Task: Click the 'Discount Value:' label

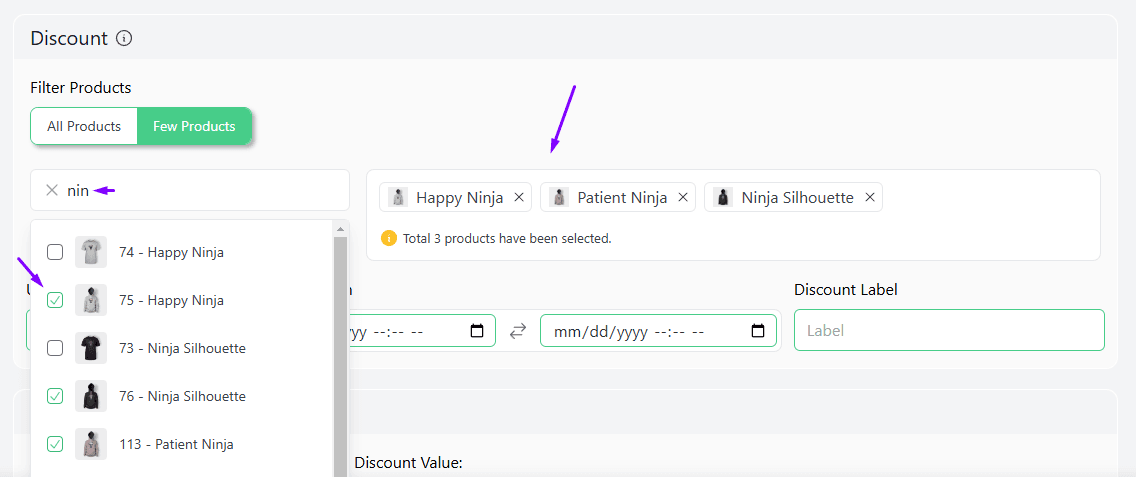Action: pyautogui.click(x=408, y=463)
